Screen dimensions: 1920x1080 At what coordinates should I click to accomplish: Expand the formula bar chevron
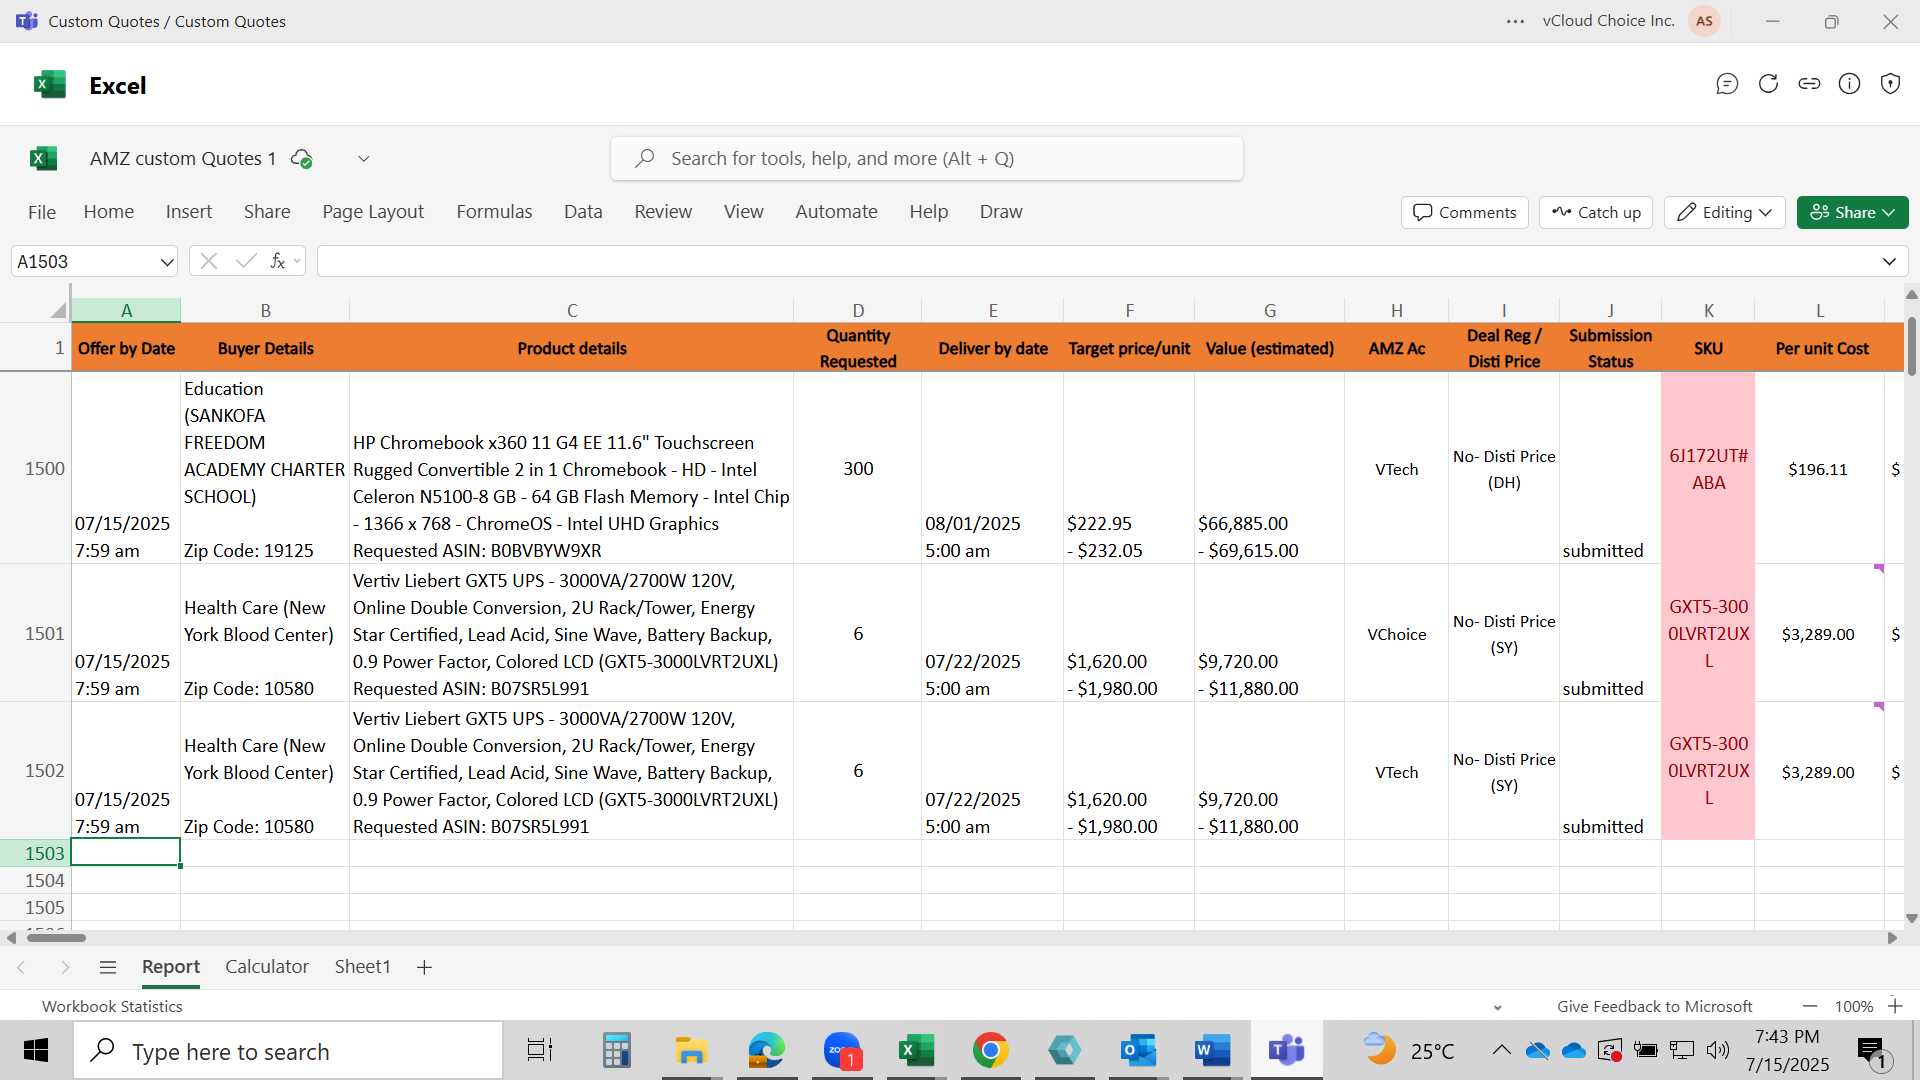1889,262
